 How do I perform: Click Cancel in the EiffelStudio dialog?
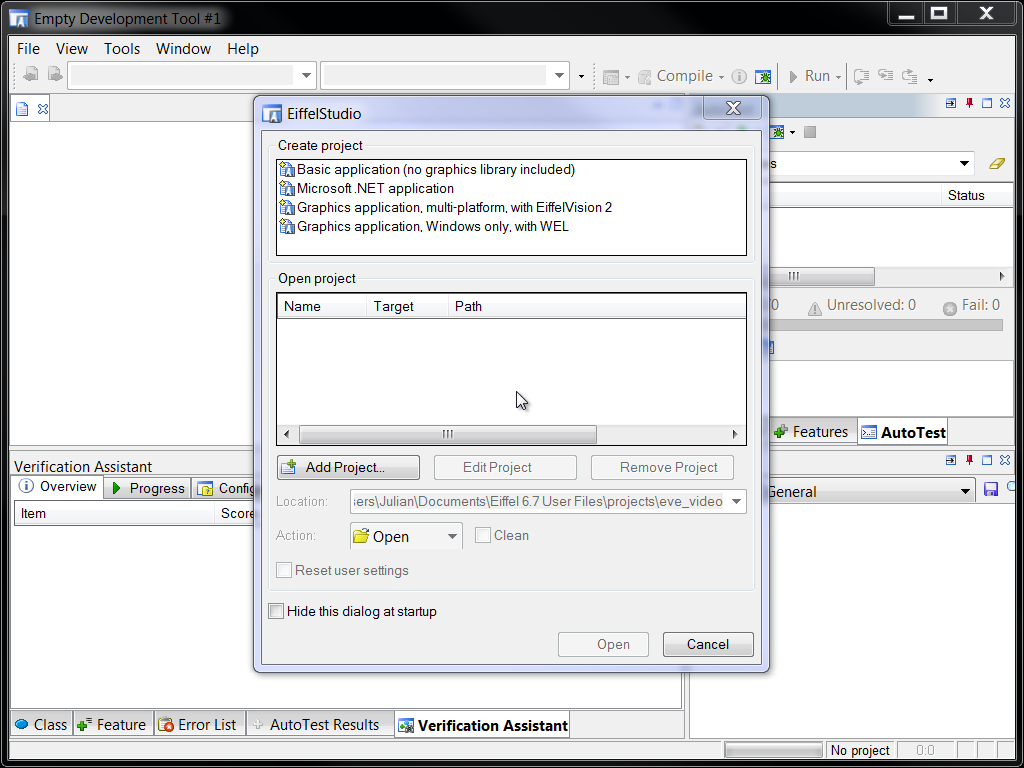[708, 645]
